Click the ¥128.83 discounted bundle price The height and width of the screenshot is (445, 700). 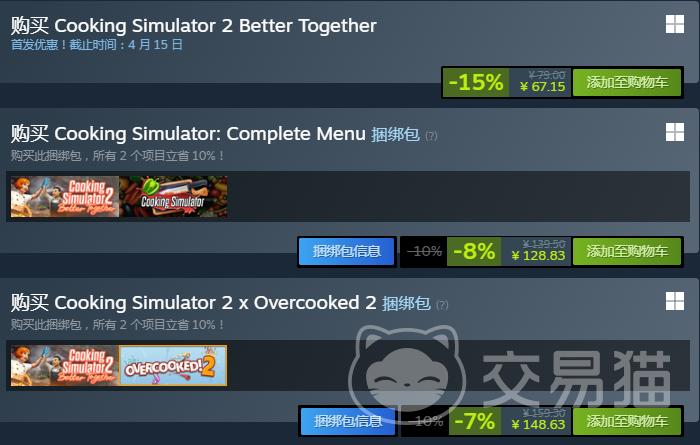pos(538,256)
